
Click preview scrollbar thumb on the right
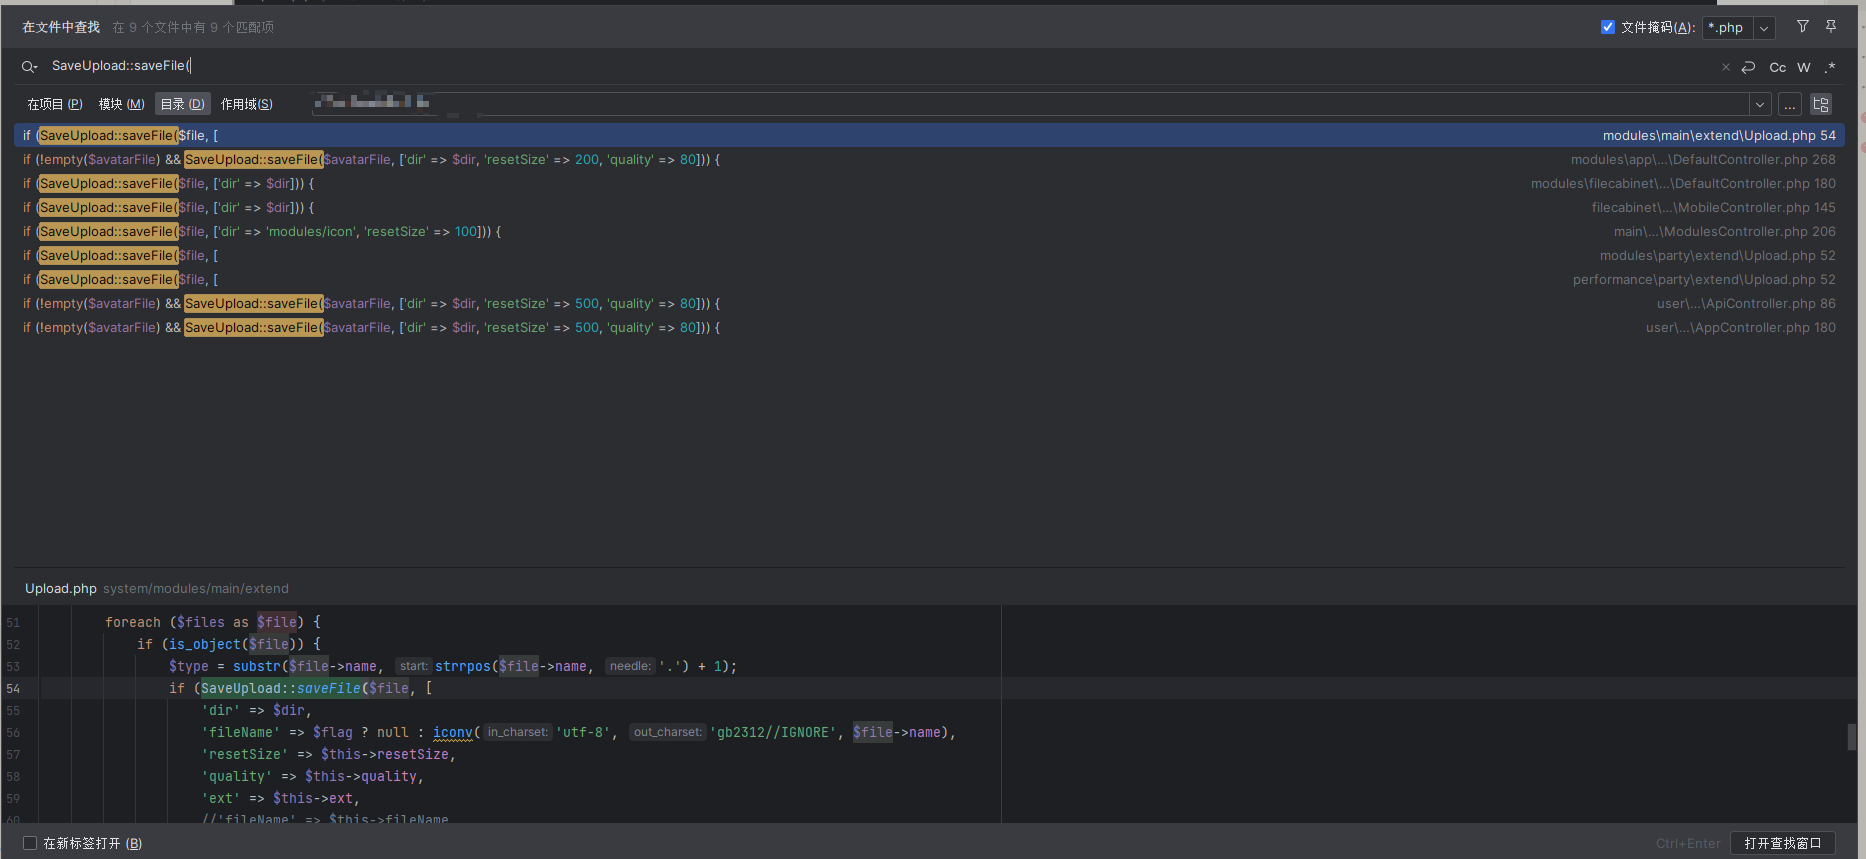pyautogui.click(x=1852, y=736)
